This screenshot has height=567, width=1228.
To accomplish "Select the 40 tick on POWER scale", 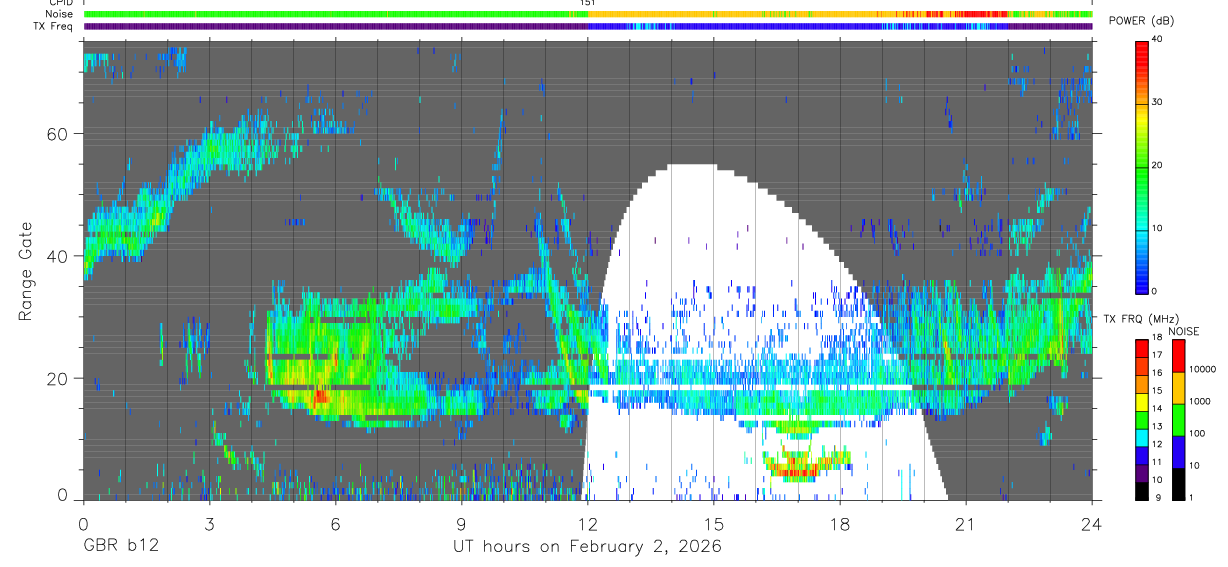I will click(1159, 40).
